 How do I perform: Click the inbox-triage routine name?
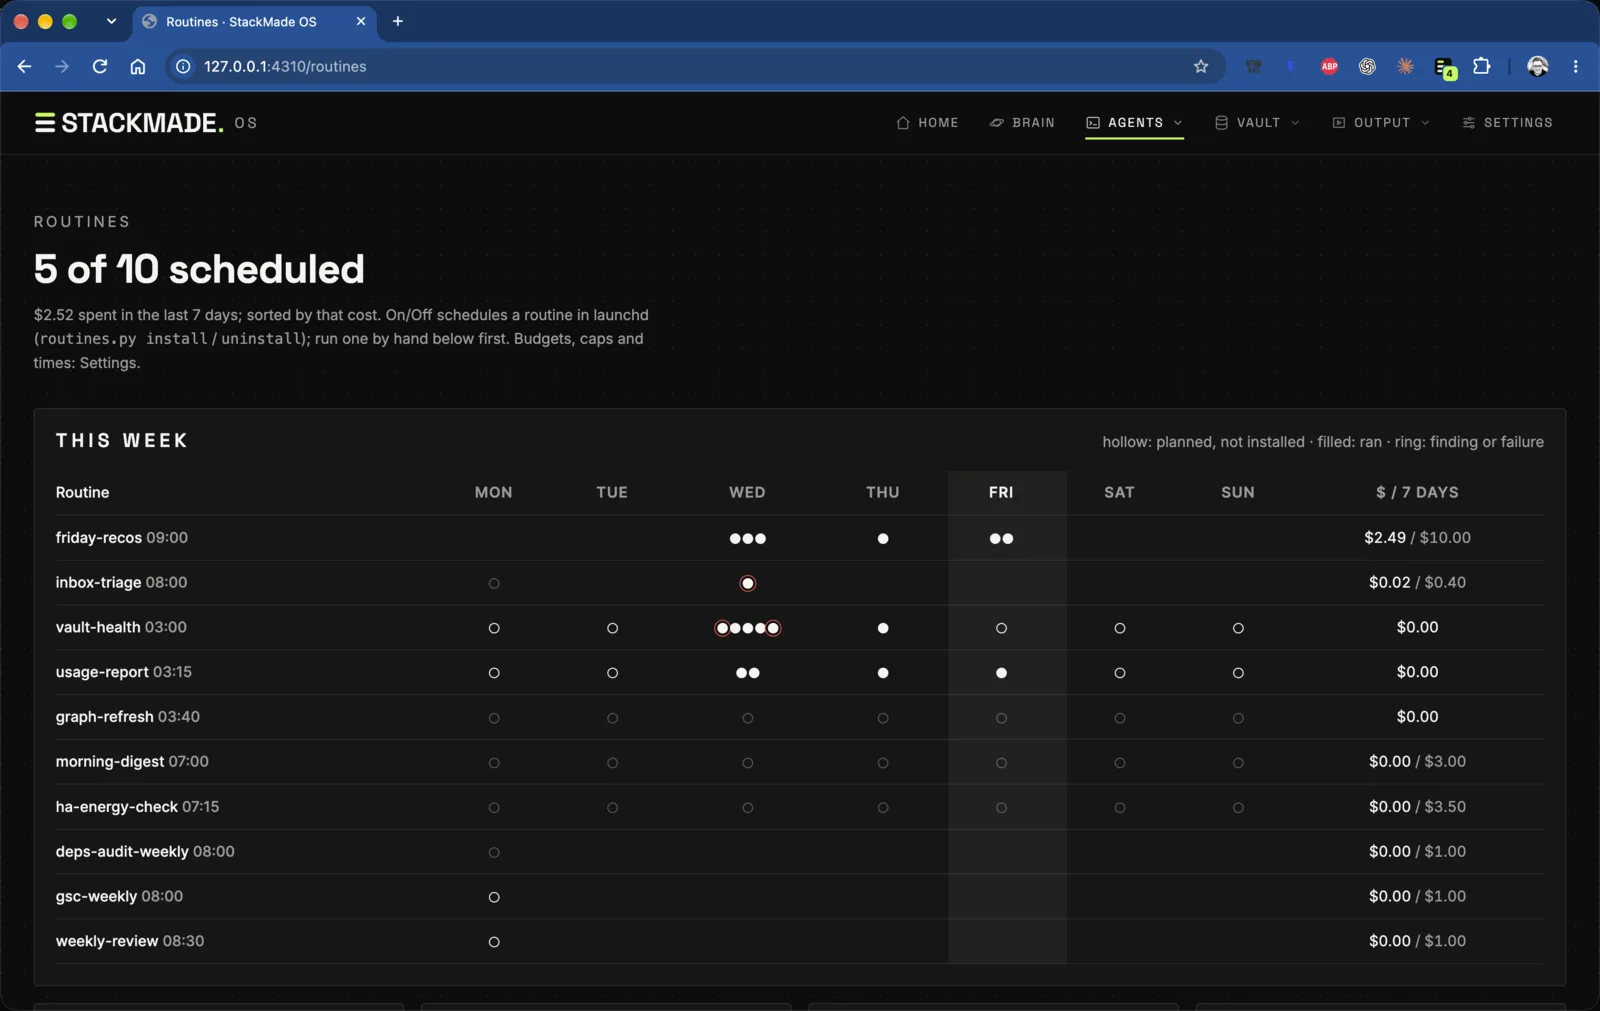pyautogui.click(x=99, y=582)
